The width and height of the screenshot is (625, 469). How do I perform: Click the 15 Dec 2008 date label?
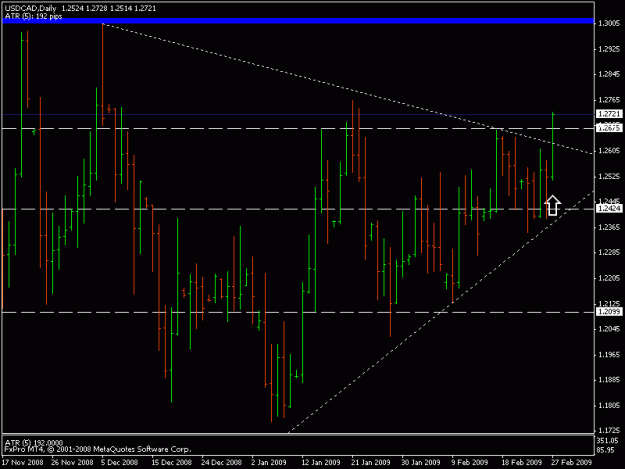[171, 462]
